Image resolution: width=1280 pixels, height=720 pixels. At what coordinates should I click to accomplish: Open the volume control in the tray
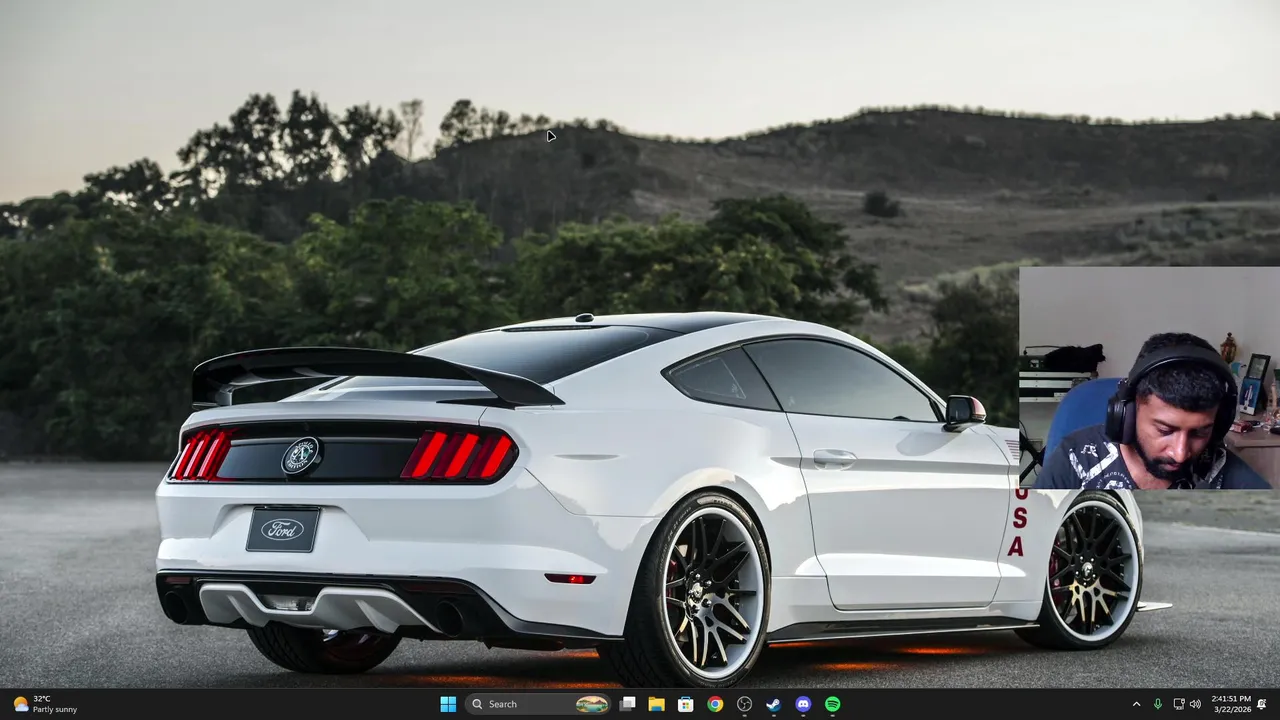tap(1194, 704)
